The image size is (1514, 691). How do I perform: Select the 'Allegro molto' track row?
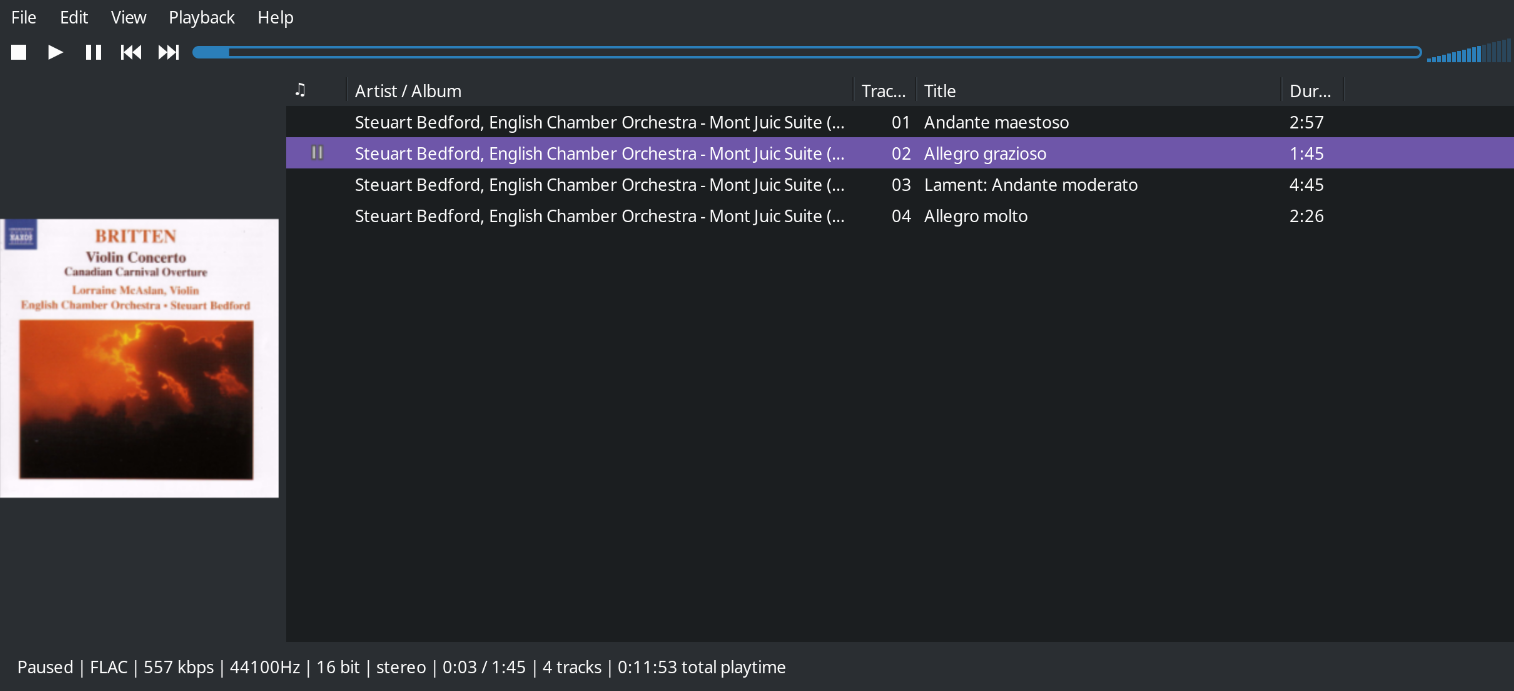click(700, 215)
